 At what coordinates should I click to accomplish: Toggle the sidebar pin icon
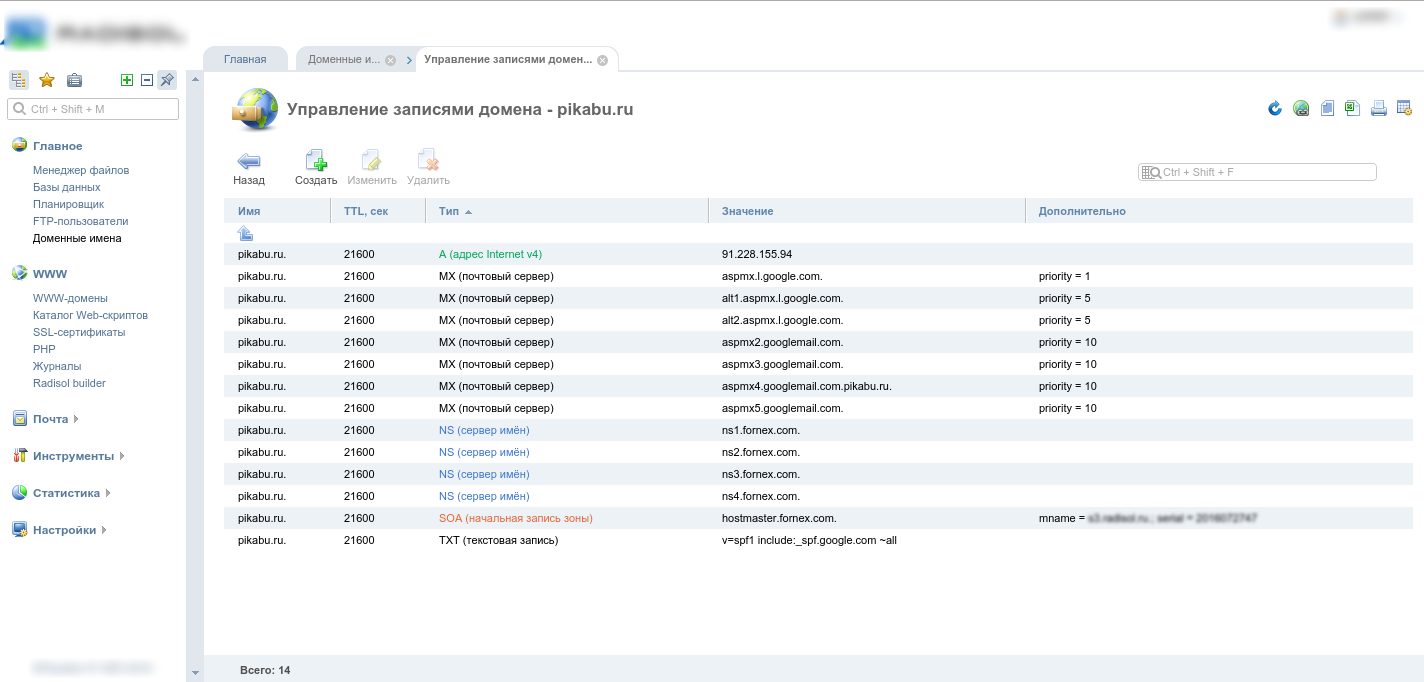[x=167, y=80]
